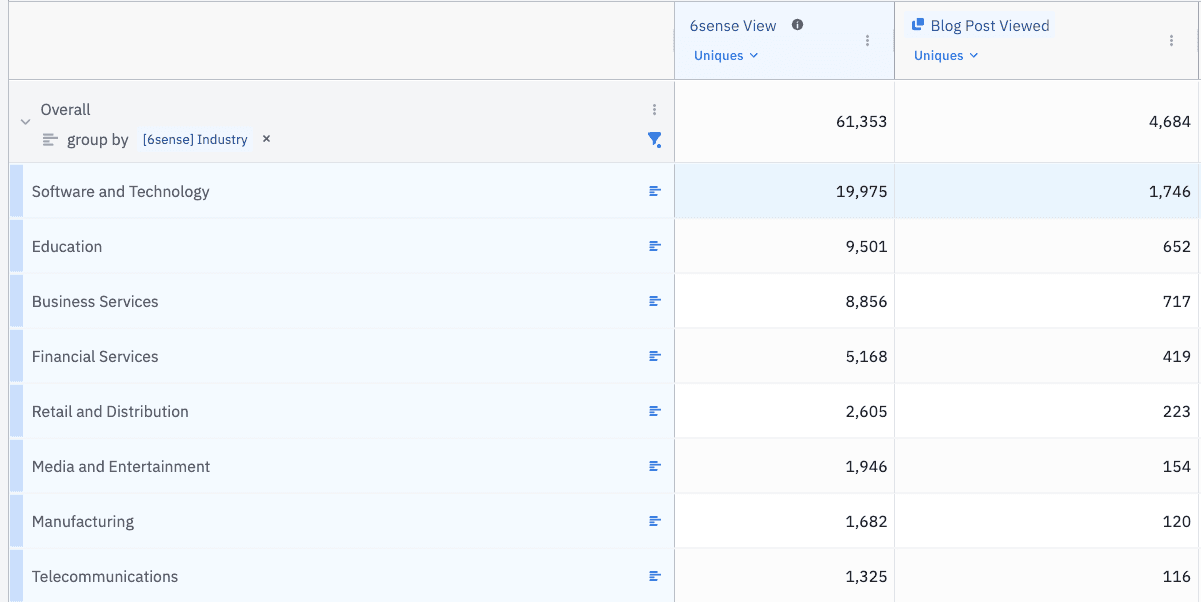Click the blue color bar beside Retail and Distribution
The width and height of the screenshot is (1201, 602).
(x=16, y=411)
